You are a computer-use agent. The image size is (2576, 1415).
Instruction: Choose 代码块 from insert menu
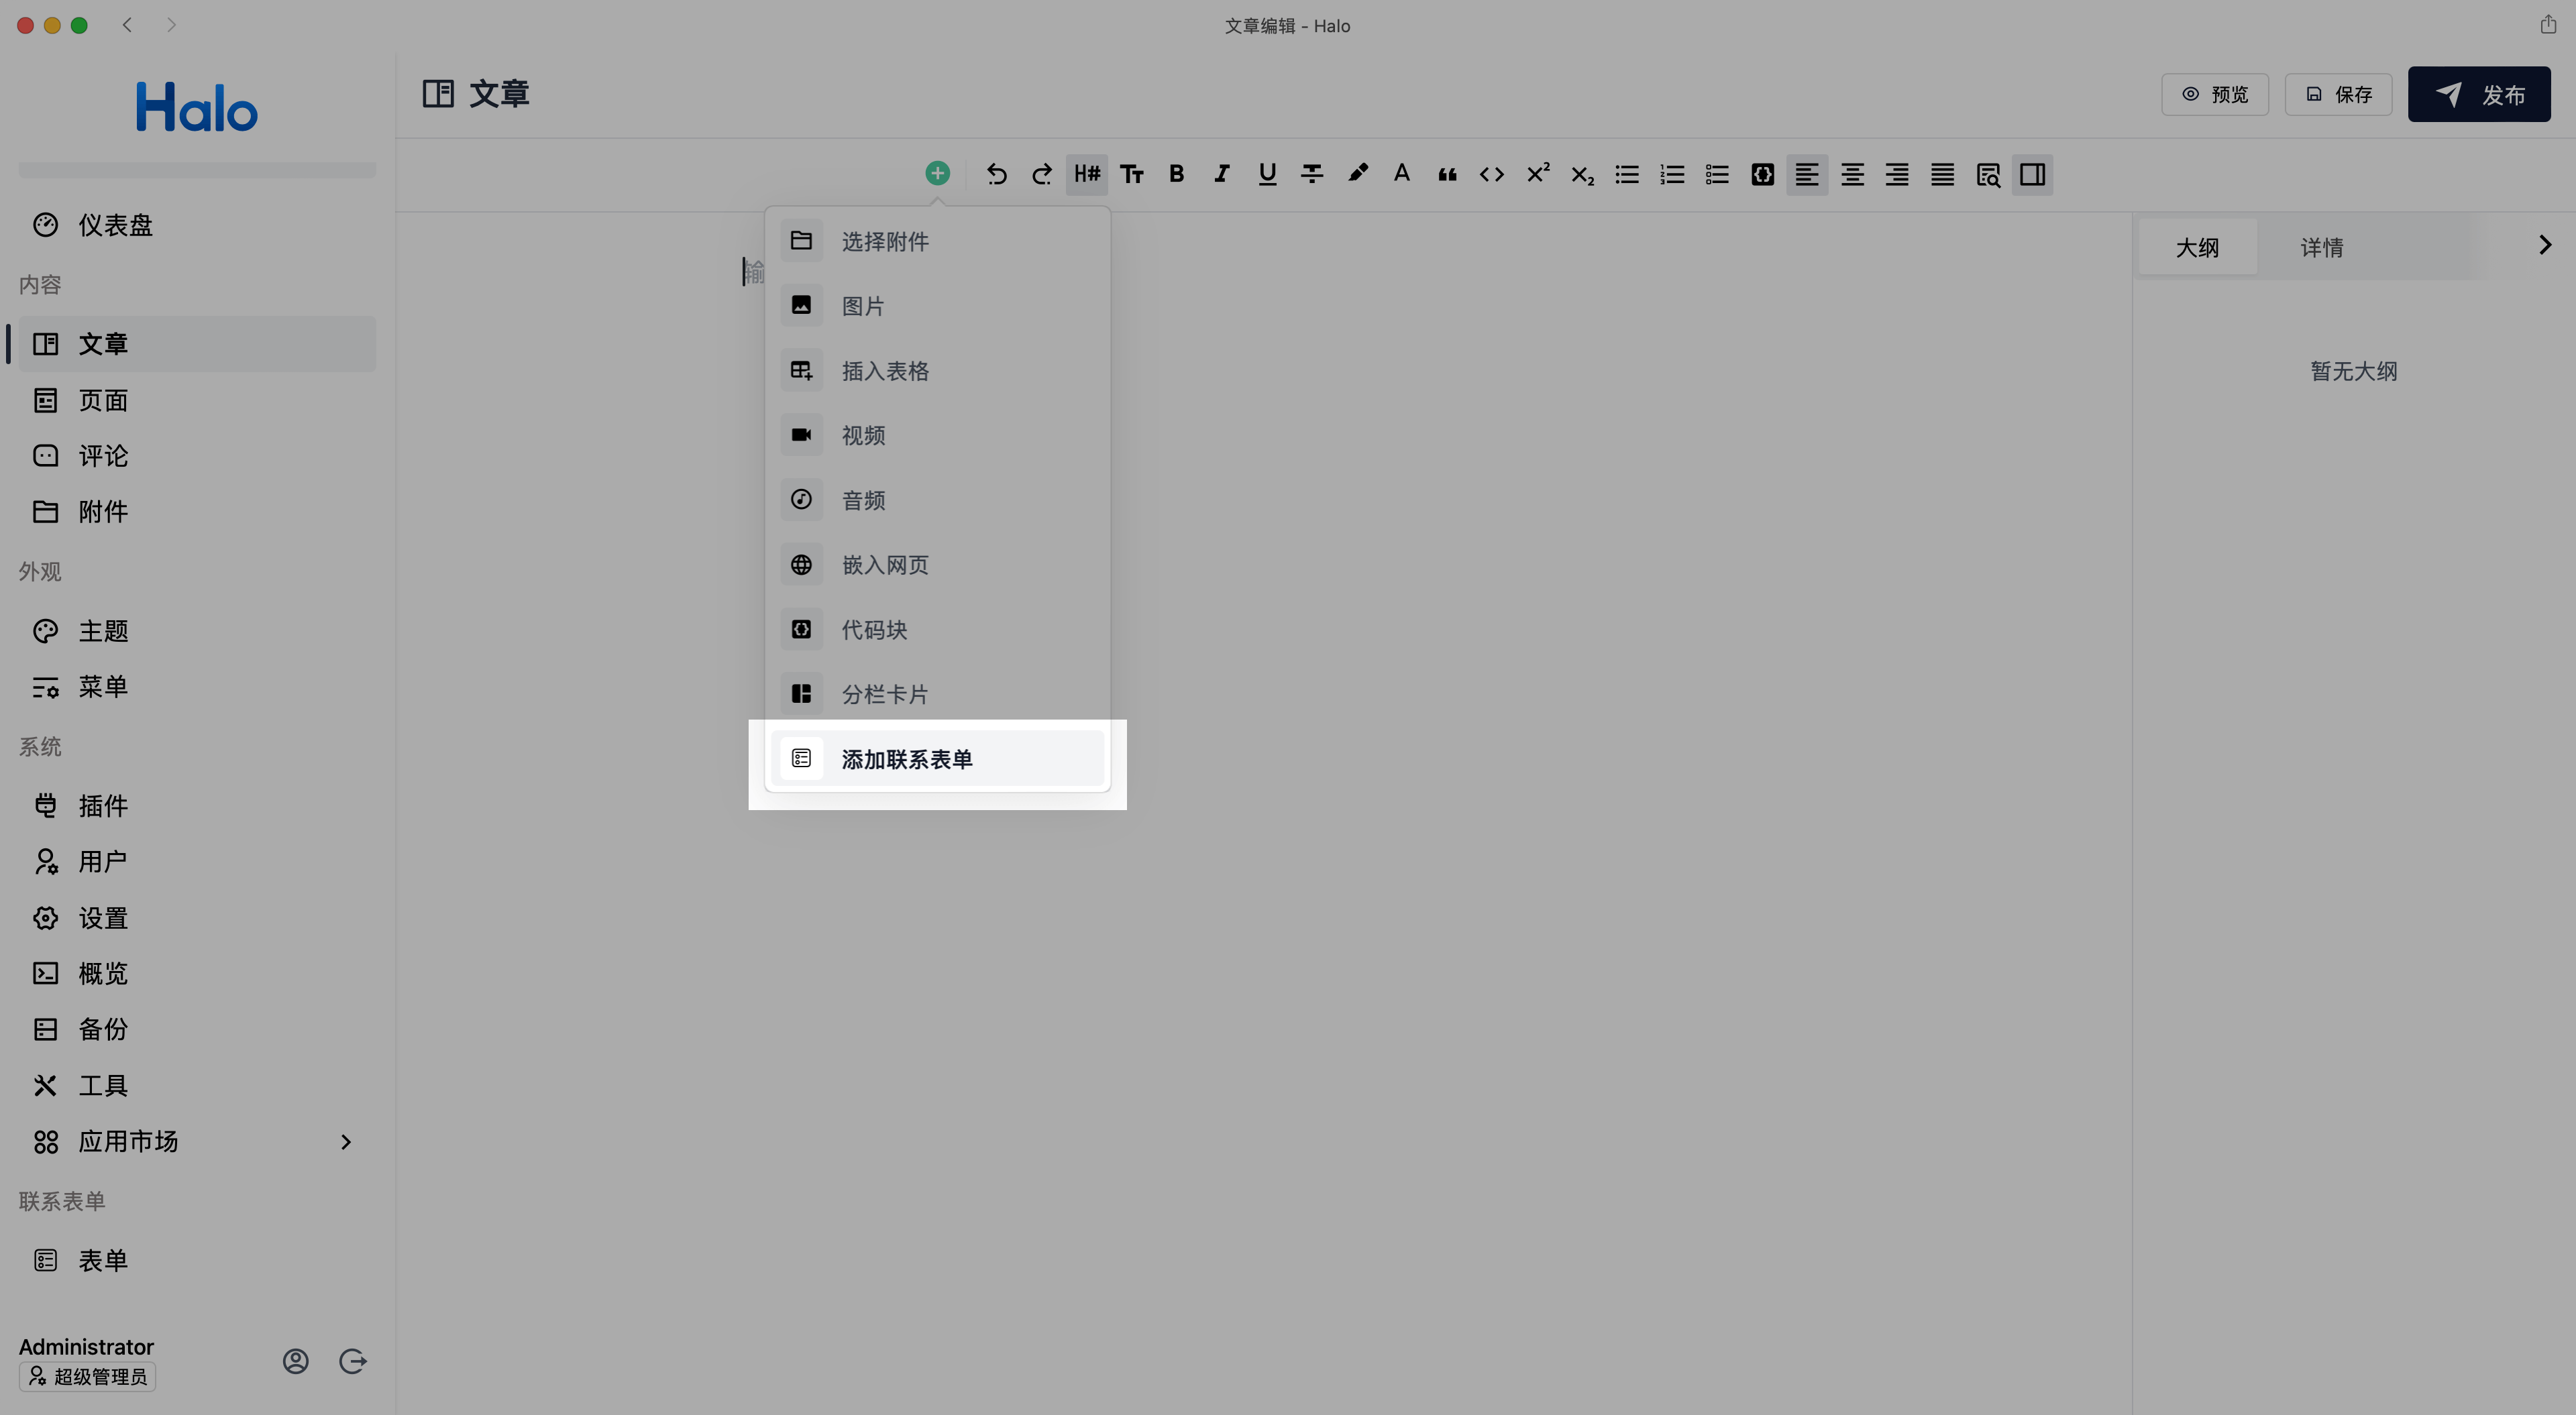(937, 629)
